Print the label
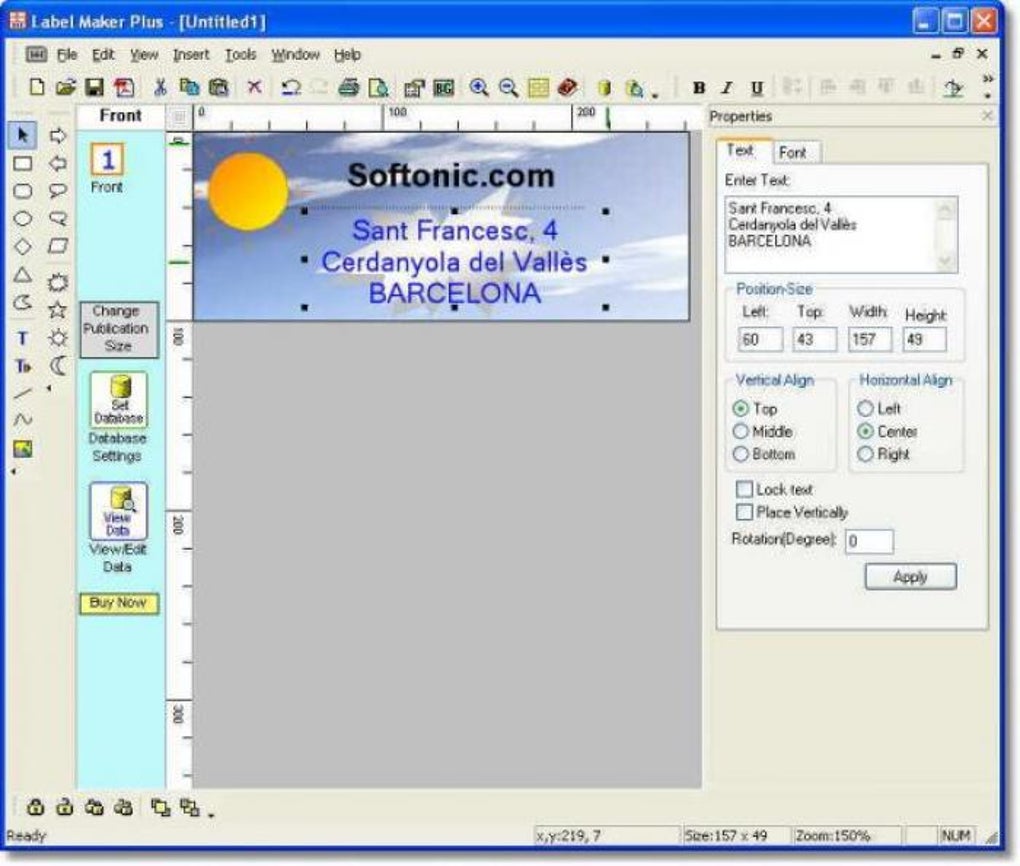 (349, 87)
